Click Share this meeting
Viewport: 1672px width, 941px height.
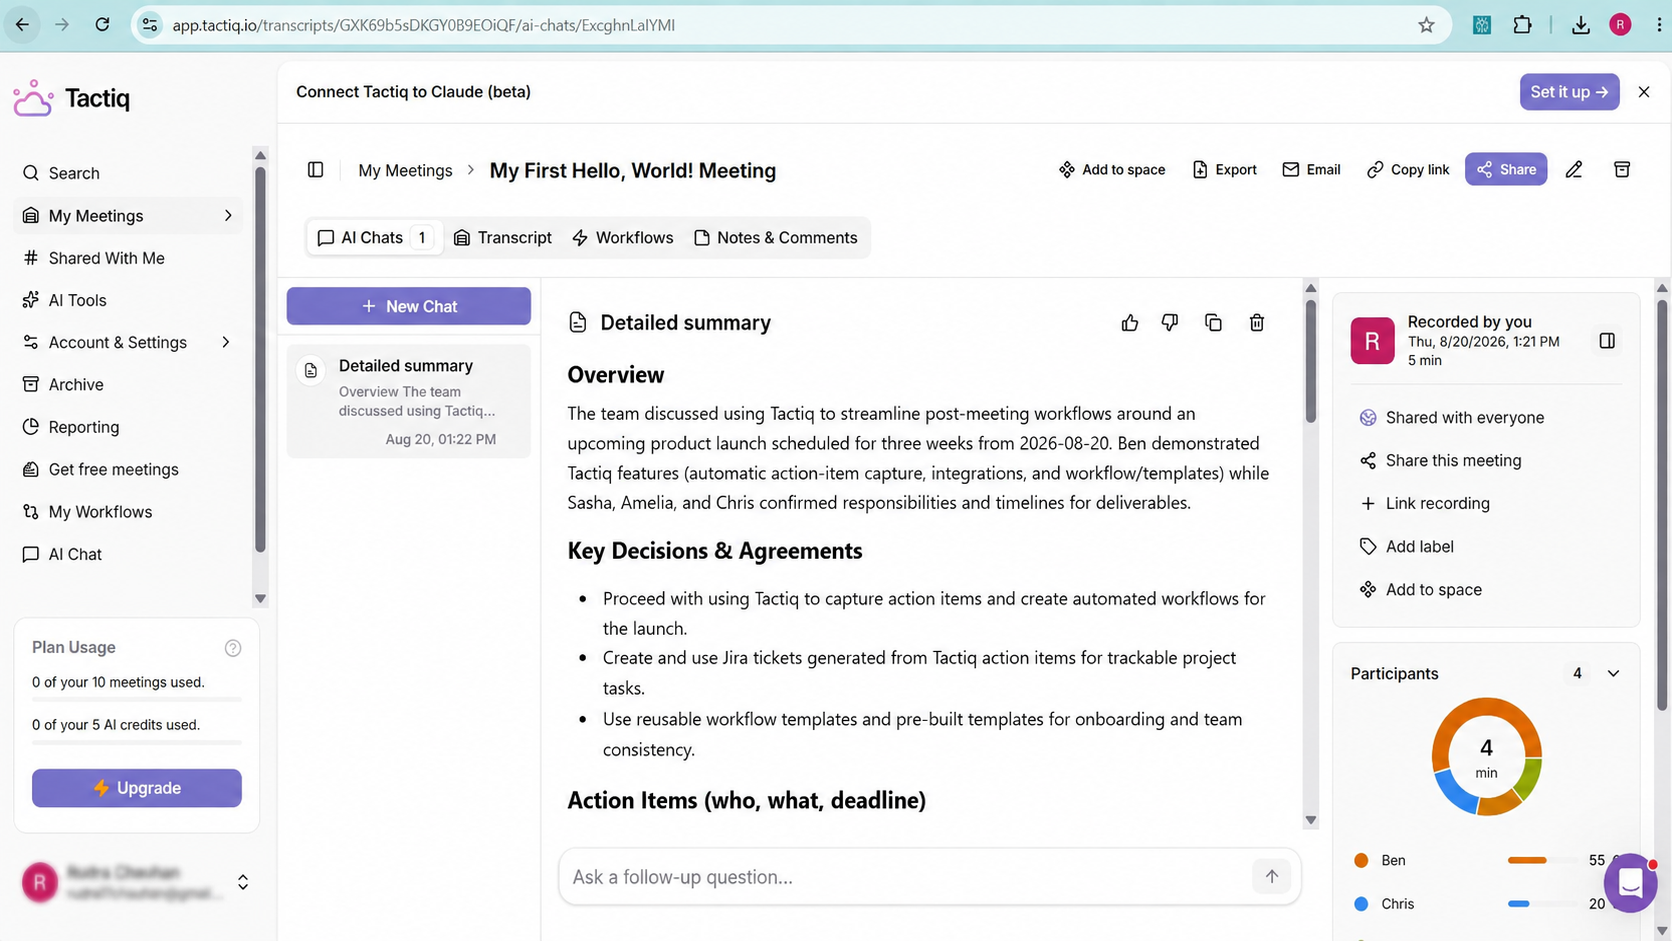coord(1440,461)
